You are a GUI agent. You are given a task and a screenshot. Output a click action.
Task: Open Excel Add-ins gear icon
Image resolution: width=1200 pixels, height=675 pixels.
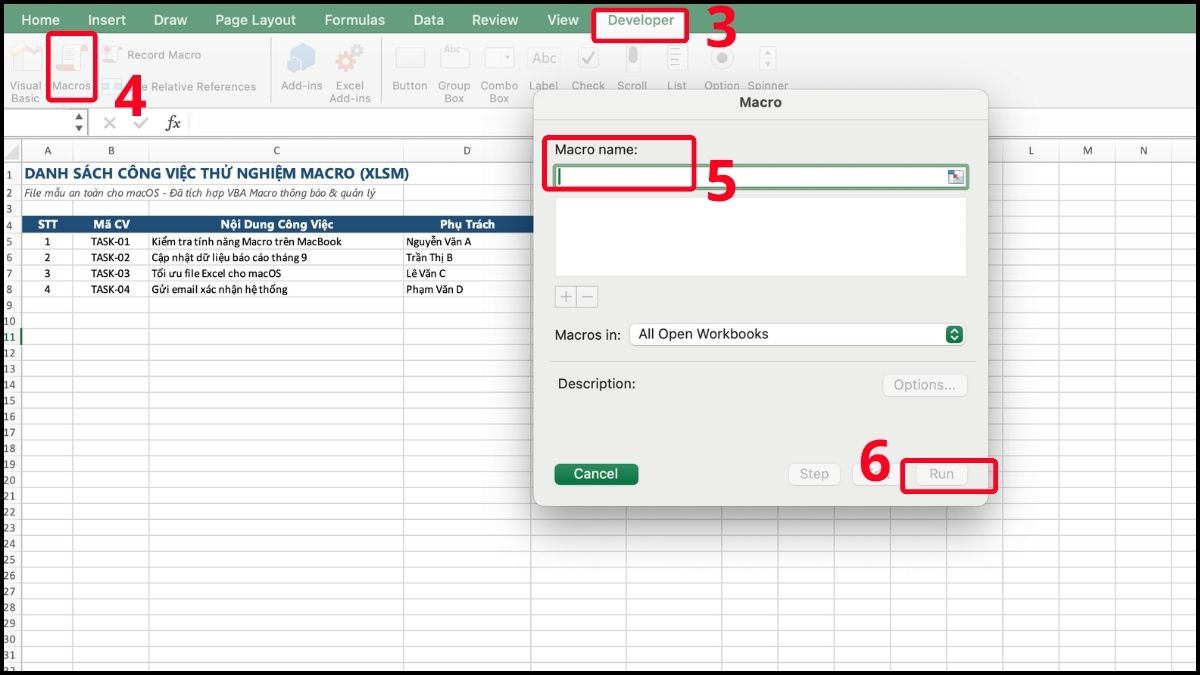(x=350, y=72)
